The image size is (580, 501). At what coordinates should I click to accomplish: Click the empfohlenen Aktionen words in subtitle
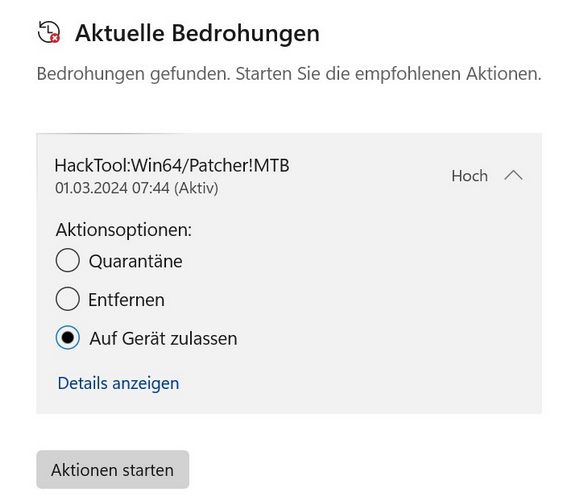[448, 74]
